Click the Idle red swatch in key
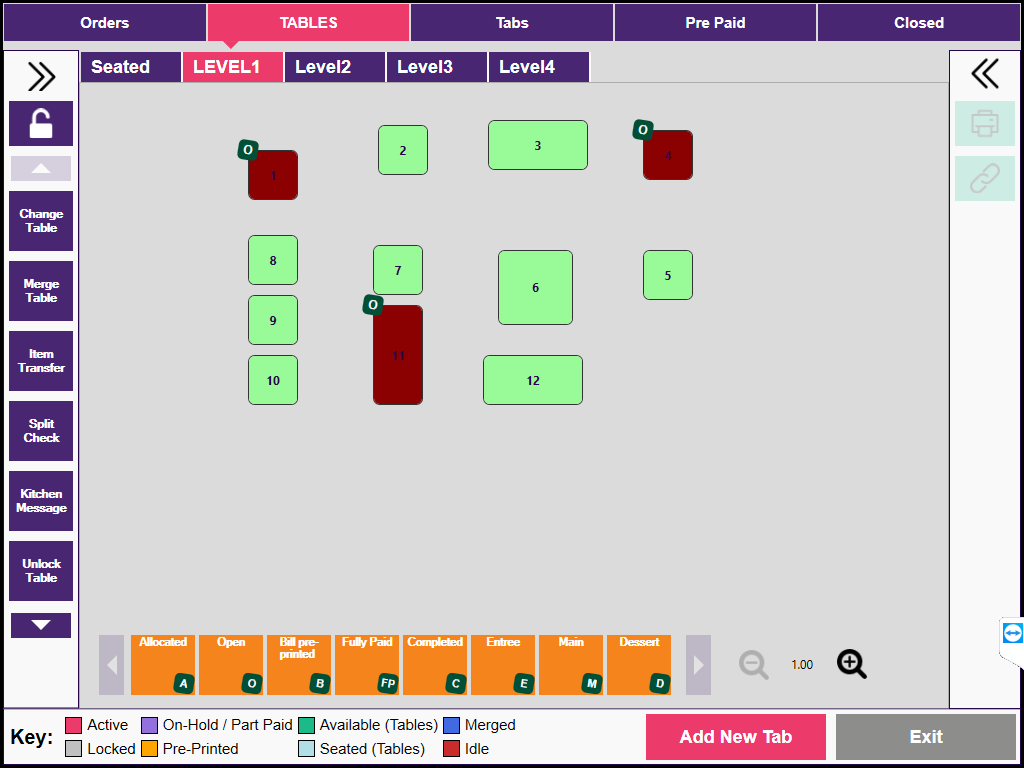Screen dimensions: 1024x768 (451, 748)
